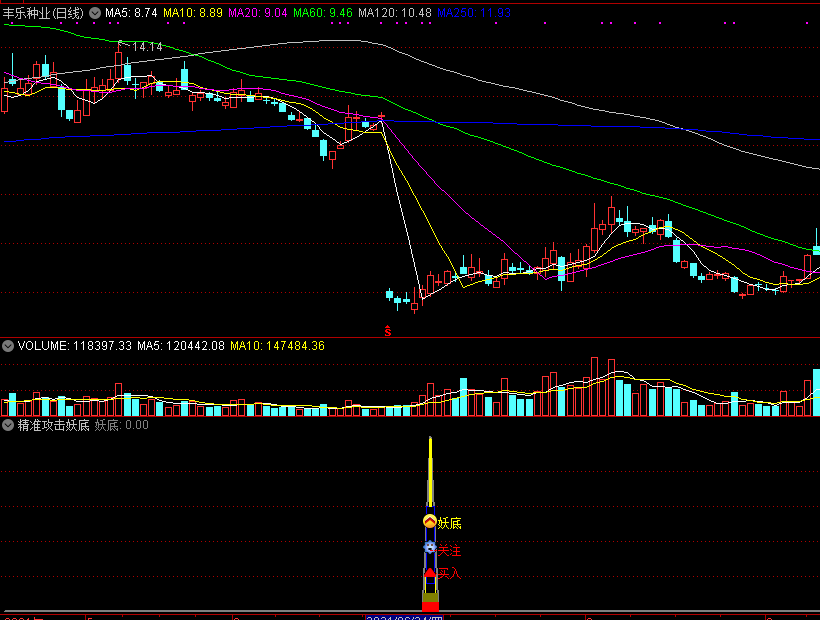
Task: Click the volume MA5: 120442.08 readout
Action: [181, 346]
